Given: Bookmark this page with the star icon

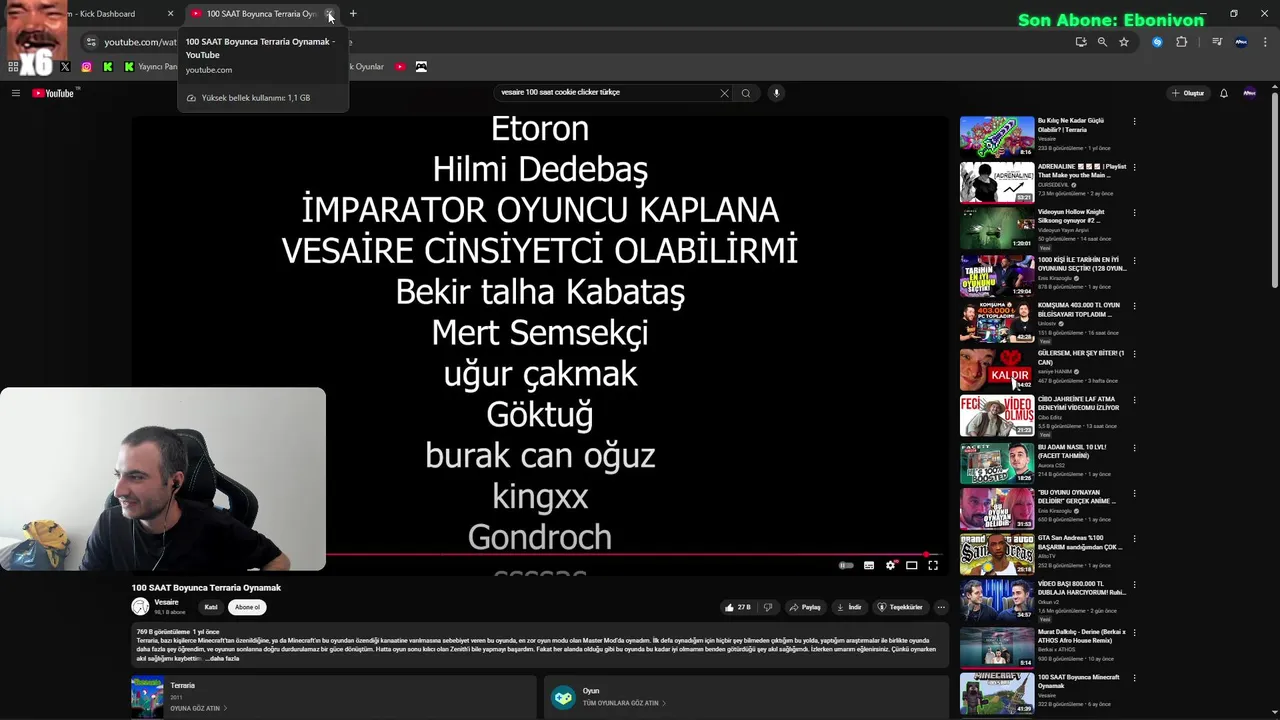Looking at the screenshot, I should click(1124, 42).
